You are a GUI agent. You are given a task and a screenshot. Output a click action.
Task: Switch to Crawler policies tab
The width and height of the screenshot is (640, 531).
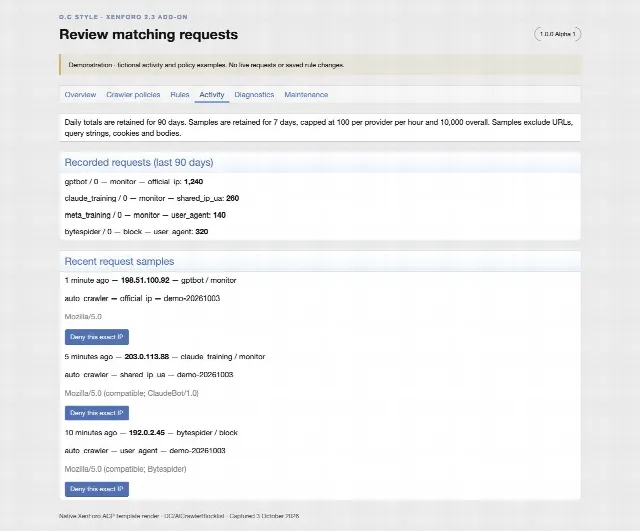click(x=133, y=95)
